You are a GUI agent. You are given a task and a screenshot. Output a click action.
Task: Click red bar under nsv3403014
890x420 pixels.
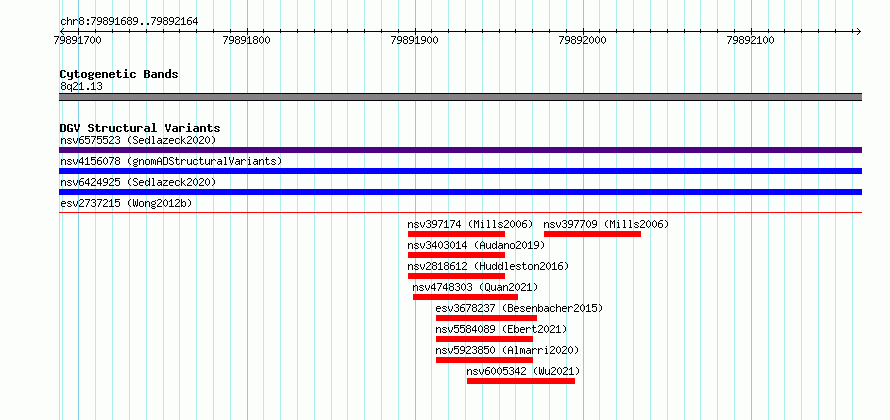(x=456, y=255)
